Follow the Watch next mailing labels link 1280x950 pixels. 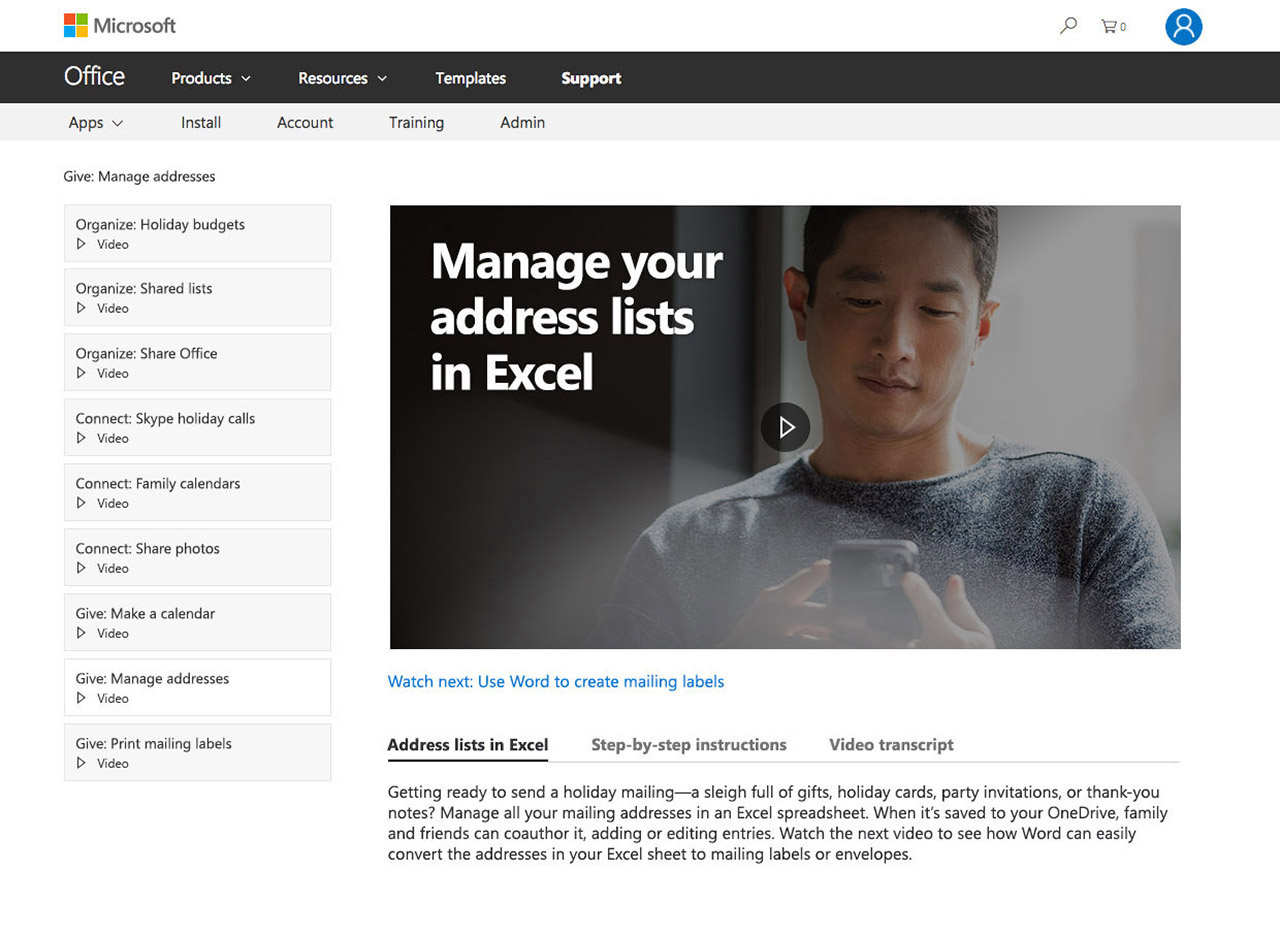[556, 681]
